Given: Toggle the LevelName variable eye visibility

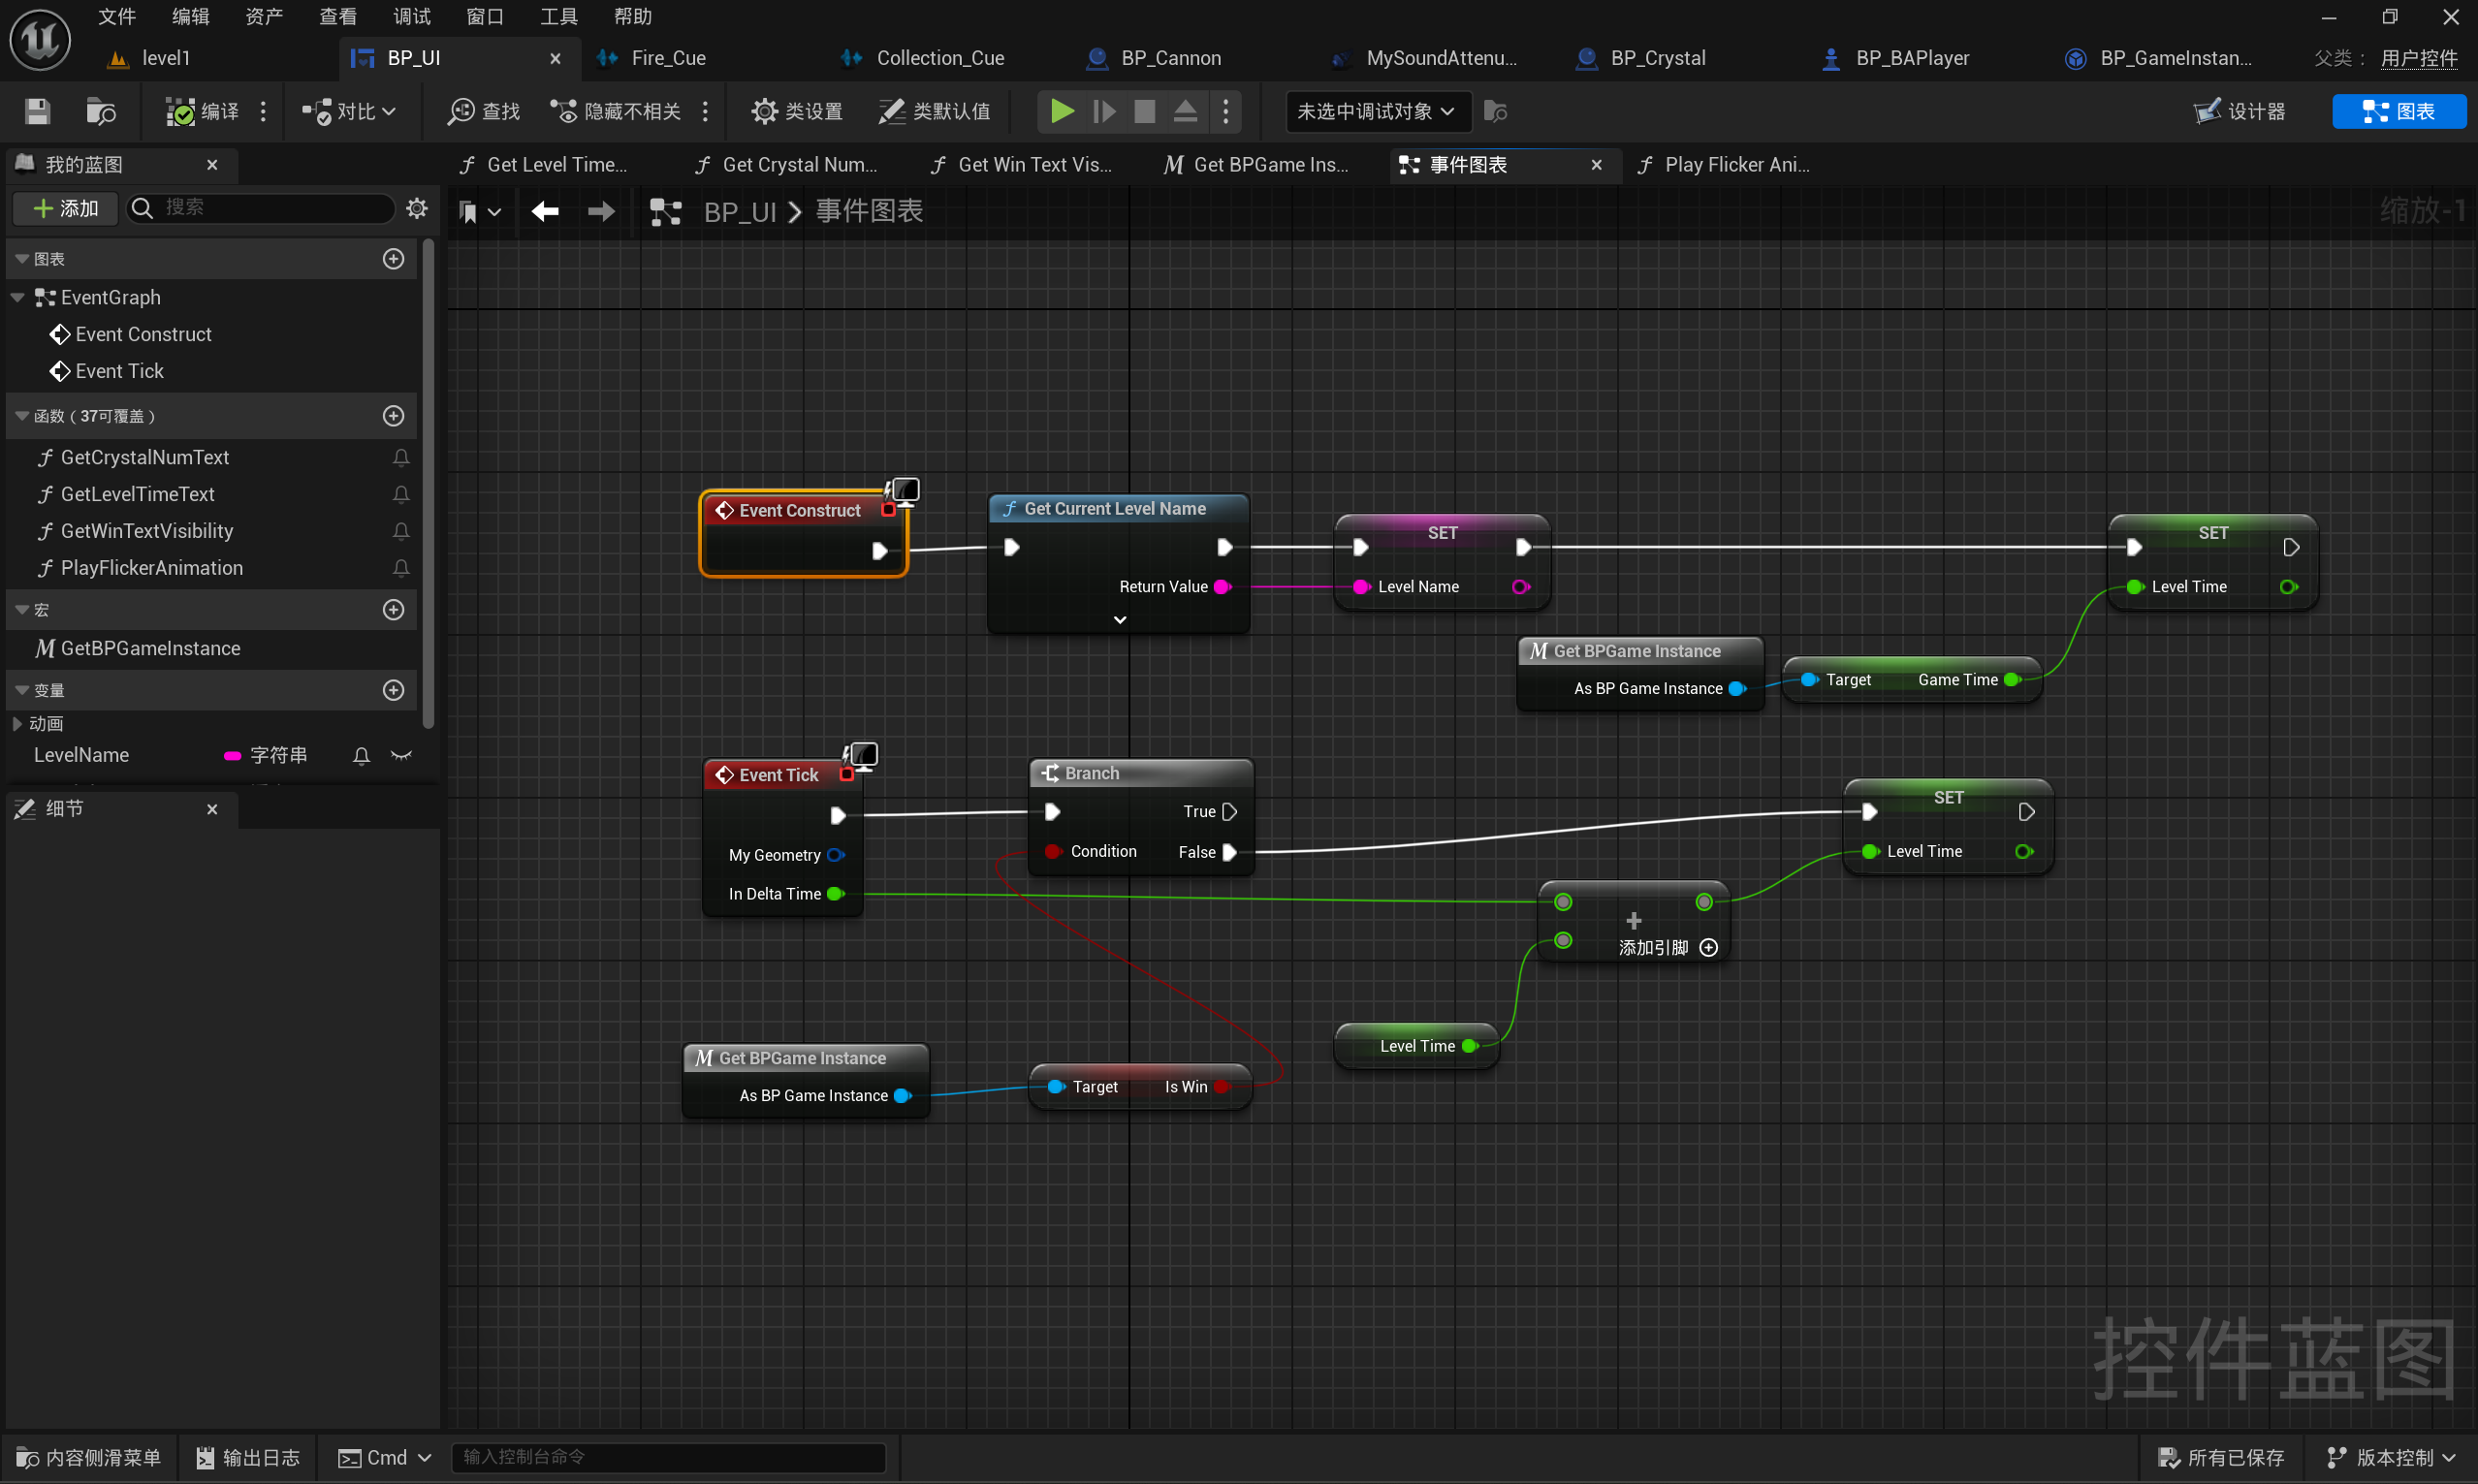Looking at the screenshot, I should click(x=401, y=756).
